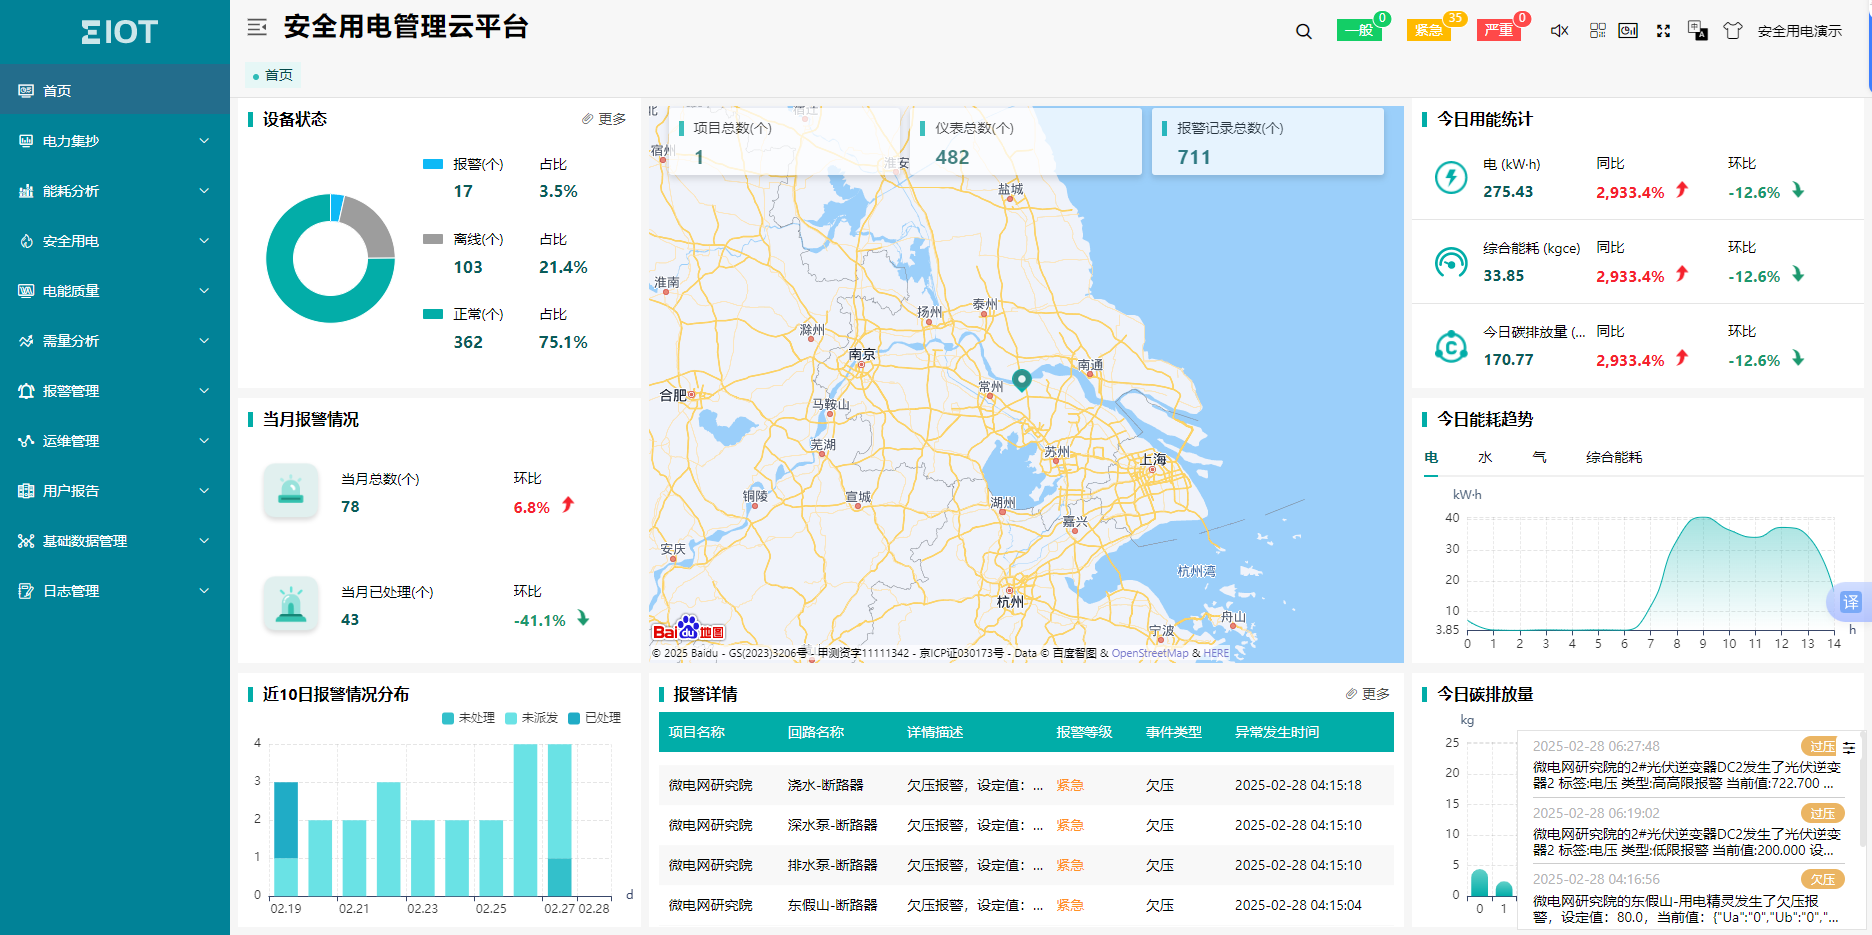Show 严重 level alarms badge
The image size is (1872, 935).
click(x=1499, y=30)
